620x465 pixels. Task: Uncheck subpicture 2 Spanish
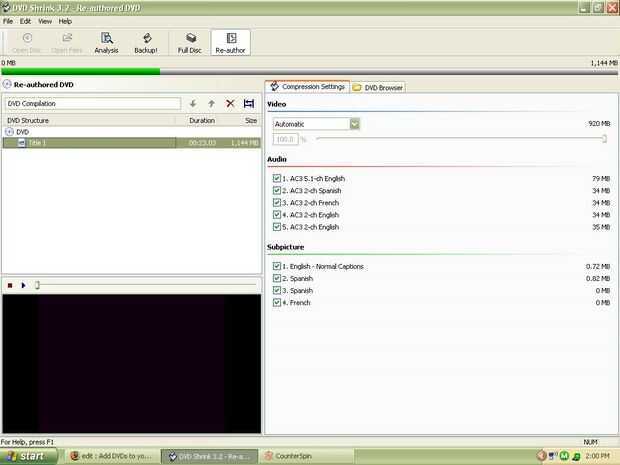(x=277, y=278)
